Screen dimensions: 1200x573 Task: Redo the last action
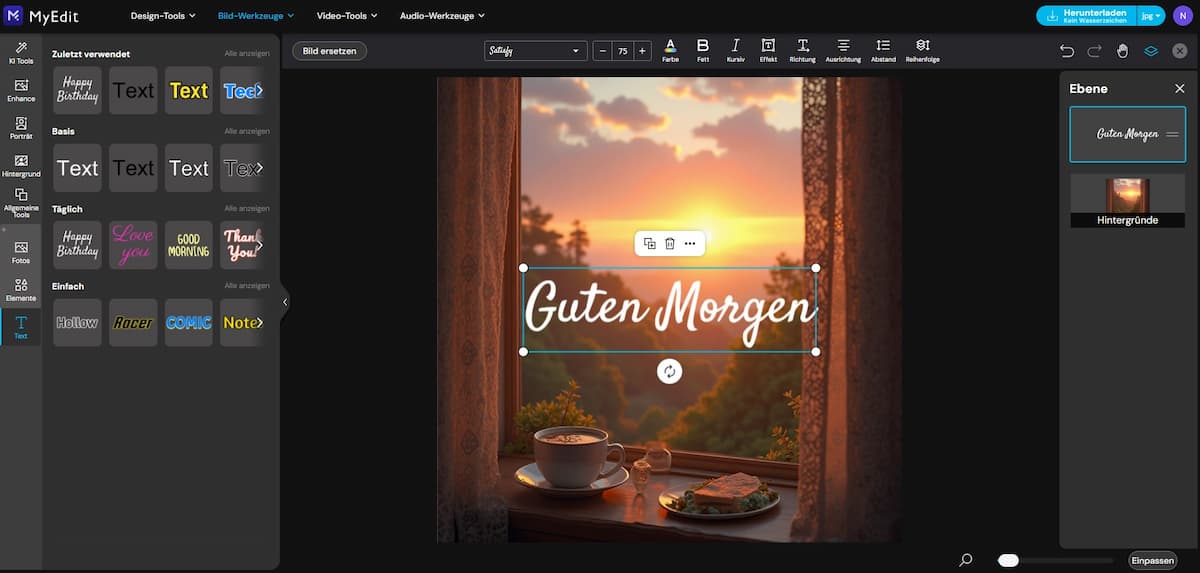pos(1095,50)
